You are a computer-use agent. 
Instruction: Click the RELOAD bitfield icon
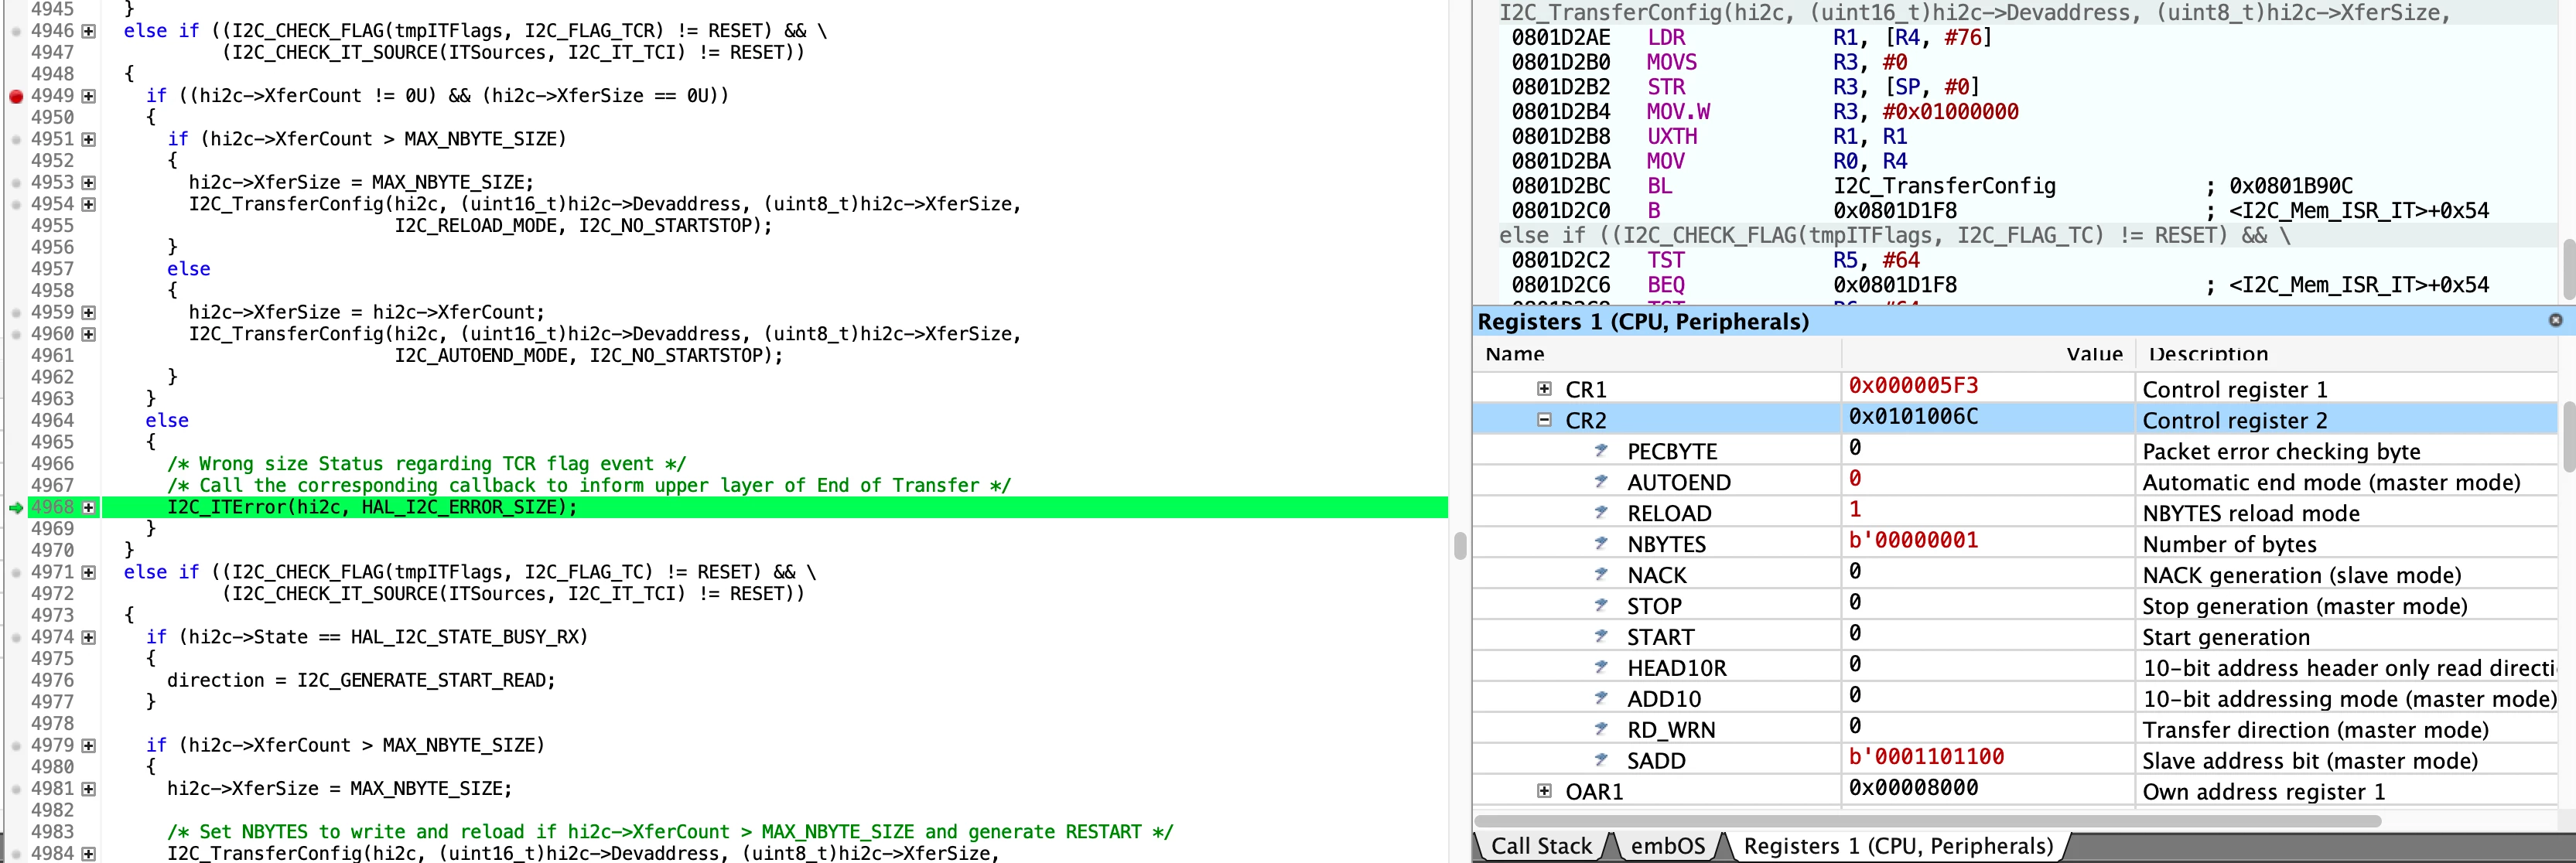(1601, 513)
